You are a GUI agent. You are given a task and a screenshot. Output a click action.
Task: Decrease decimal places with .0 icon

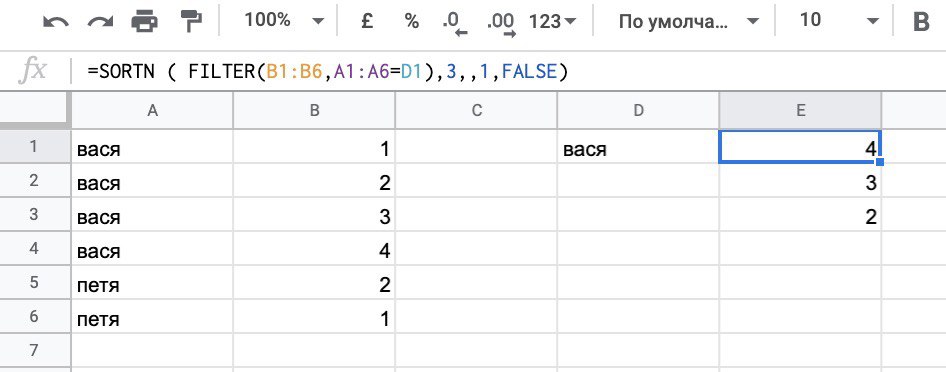[x=455, y=24]
